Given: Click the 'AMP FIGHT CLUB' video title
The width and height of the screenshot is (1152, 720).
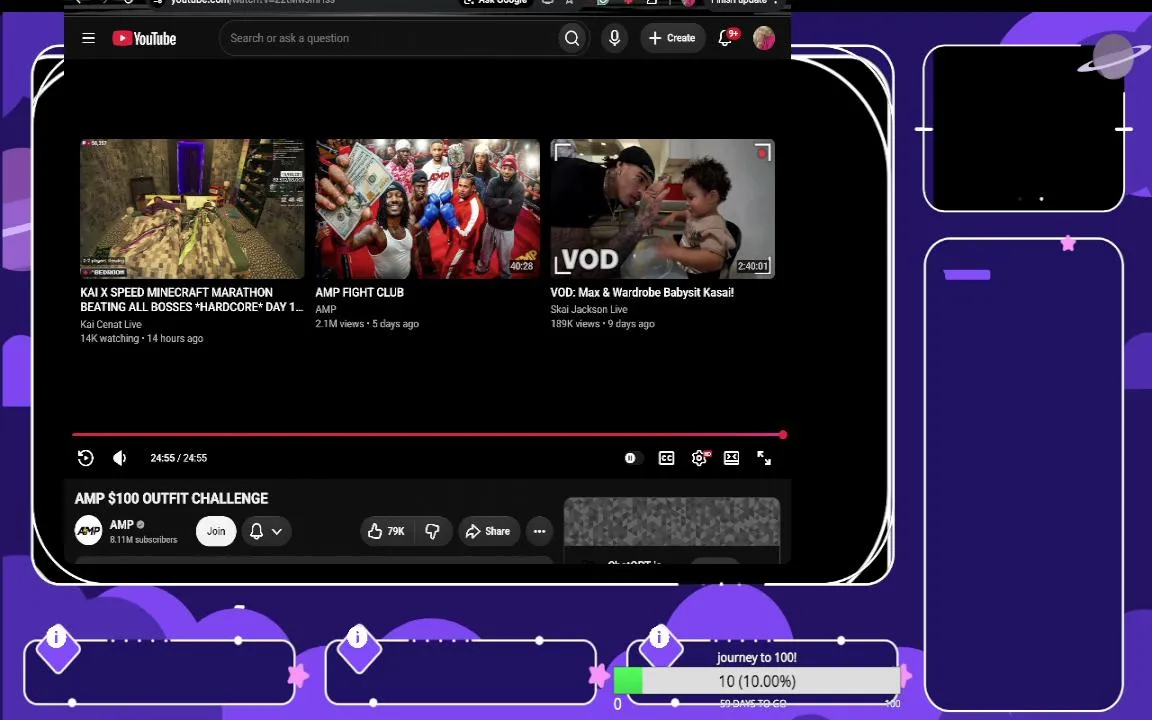Looking at the screenshot, I should click(x=359, y=292).
